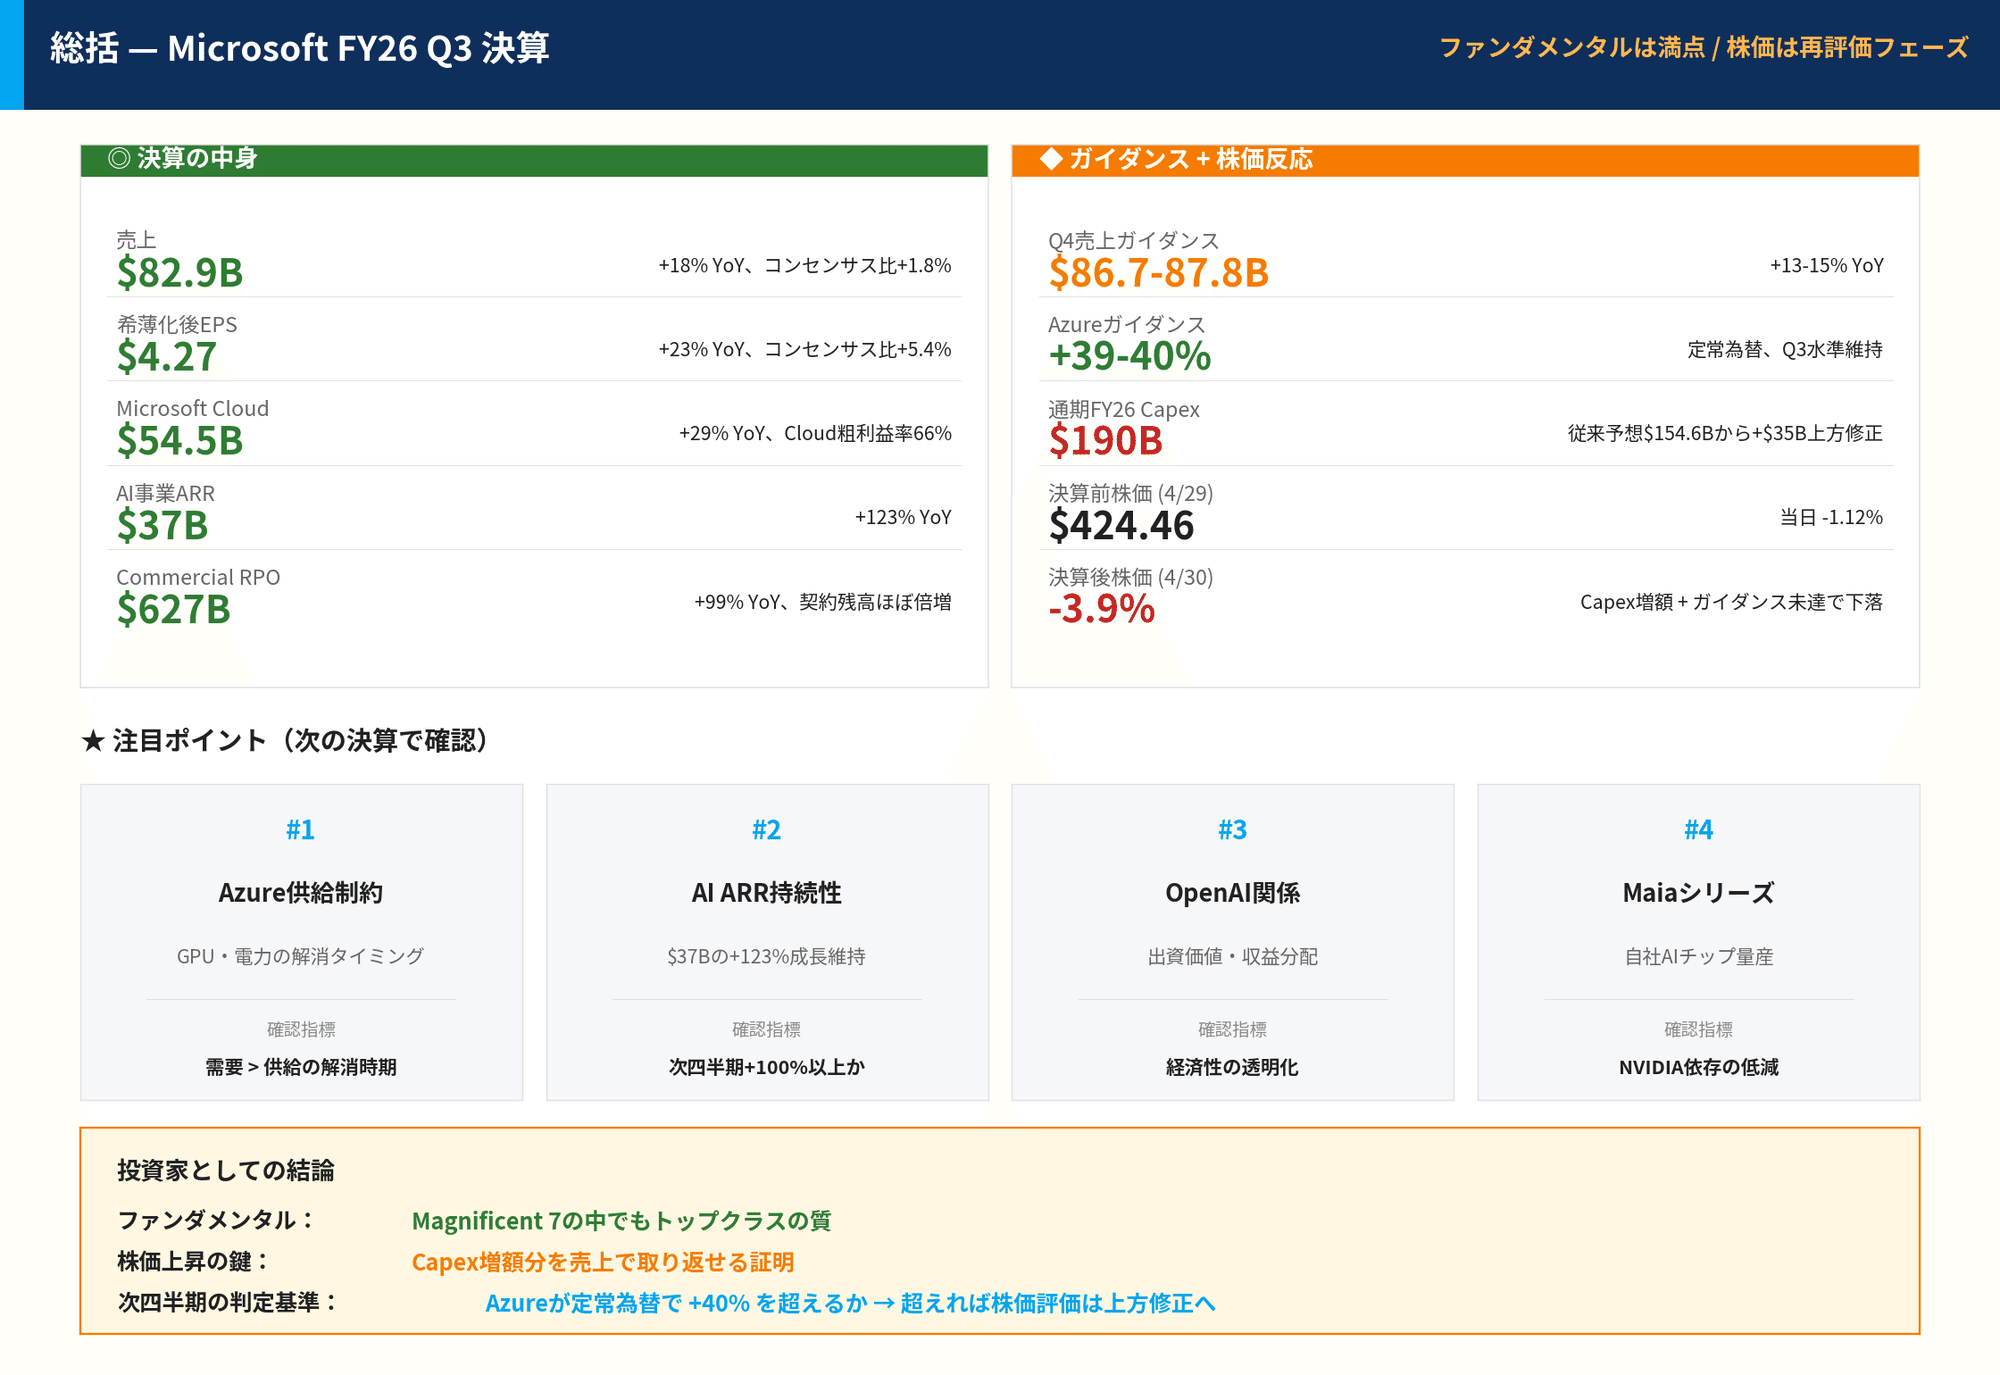The height and width of the screenshot is (1375, 2000).
Task: Click '+29% YoY、Cloud粗利益率66%' note
Action: [815, 434]
